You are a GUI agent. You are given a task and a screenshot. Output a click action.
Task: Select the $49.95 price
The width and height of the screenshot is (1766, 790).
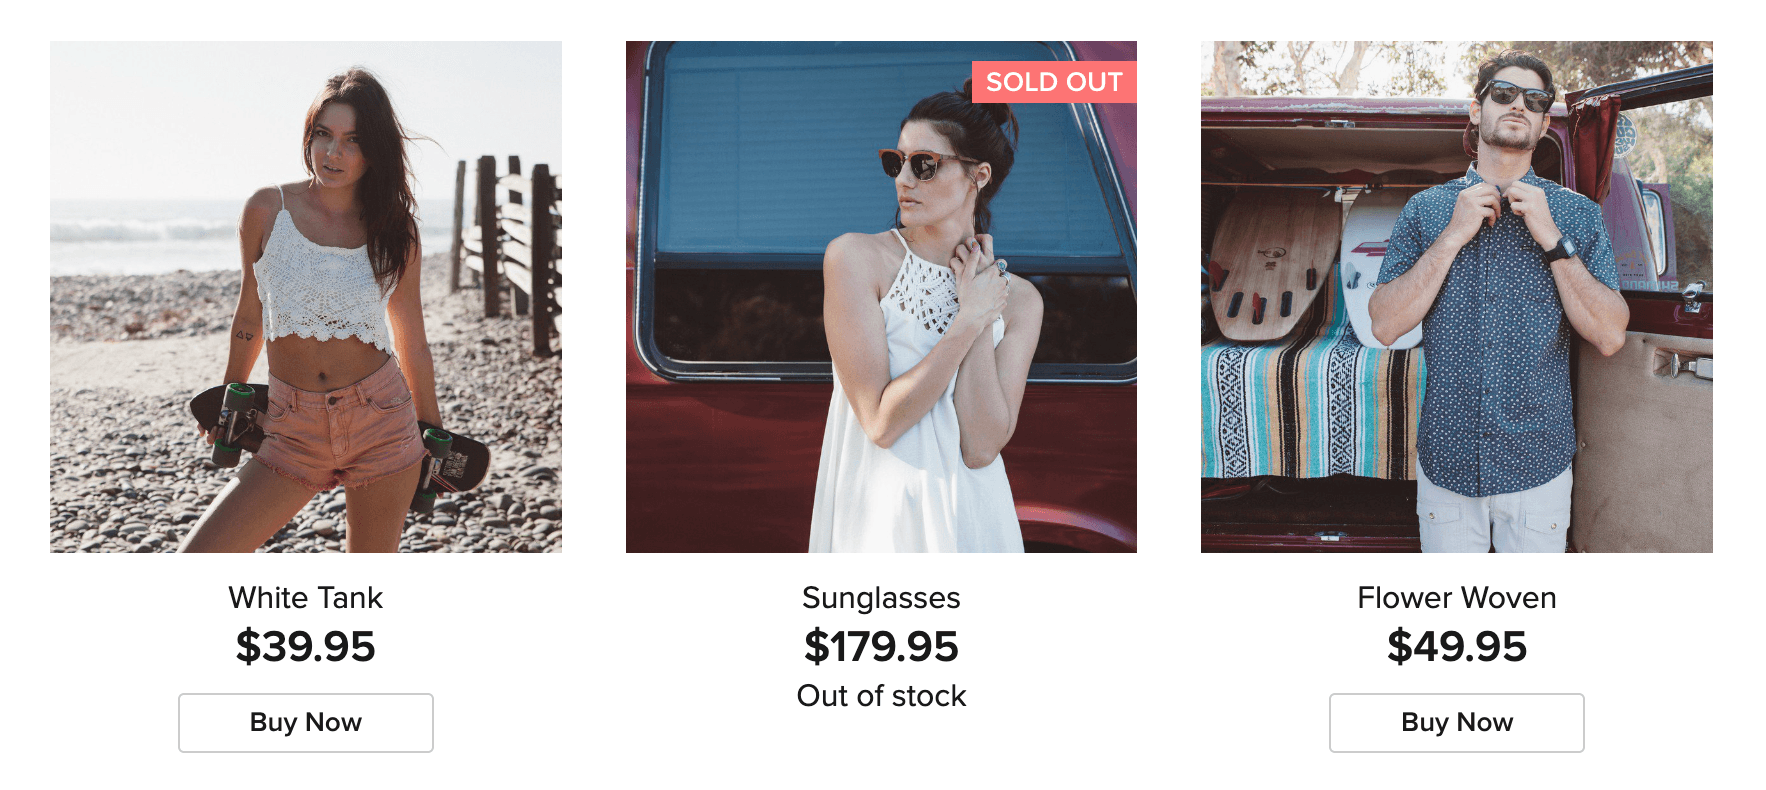pyautogui.click(x=1456, y=646)
